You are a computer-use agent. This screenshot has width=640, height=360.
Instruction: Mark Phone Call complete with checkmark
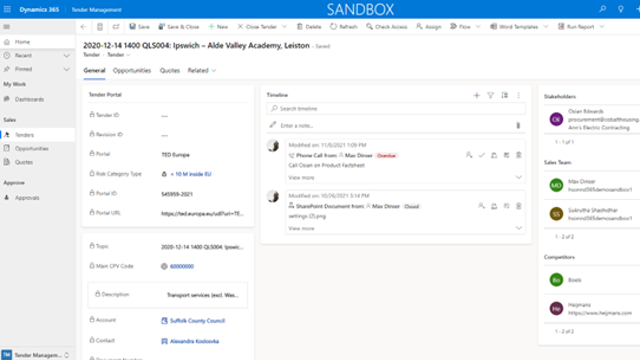point(482,155)
